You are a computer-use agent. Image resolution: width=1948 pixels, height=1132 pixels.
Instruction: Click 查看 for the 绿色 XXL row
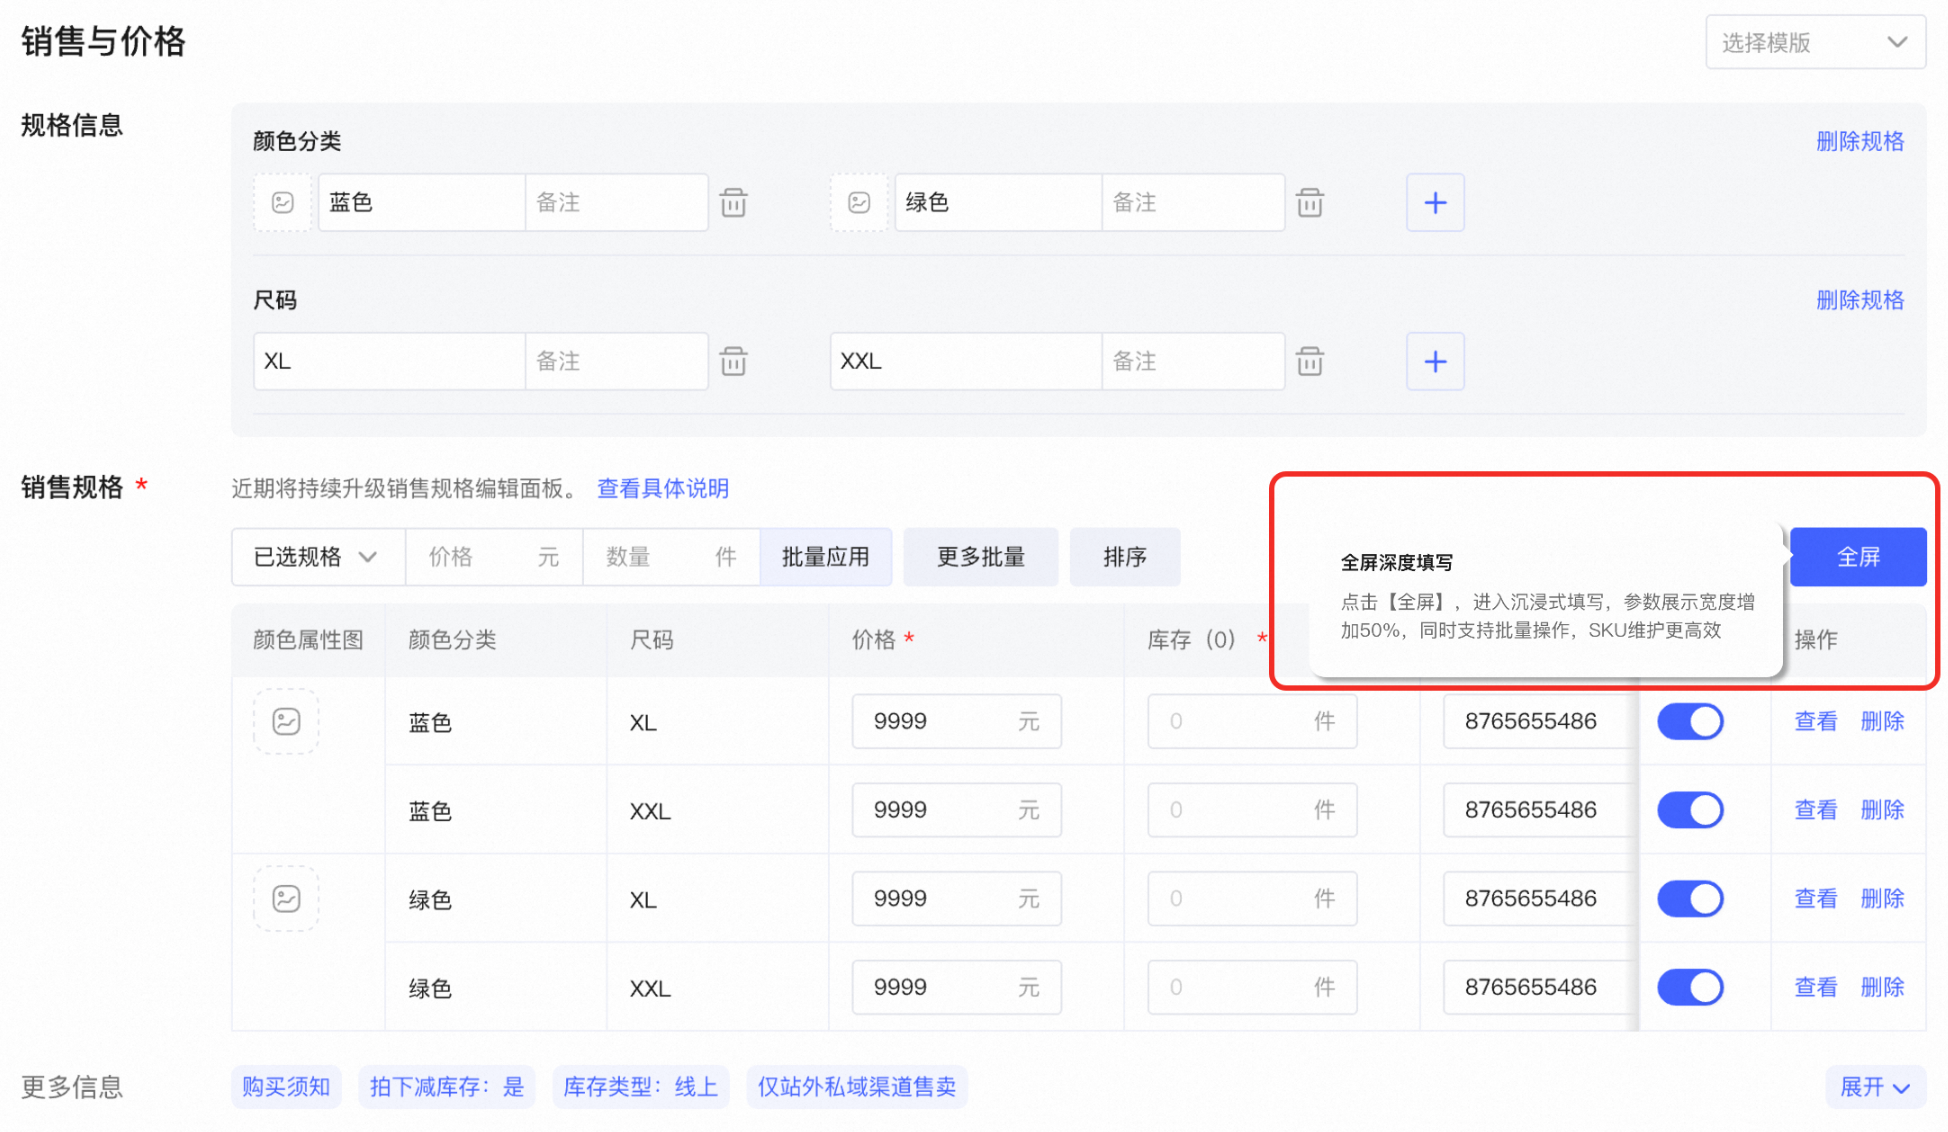pos(1816,987)
